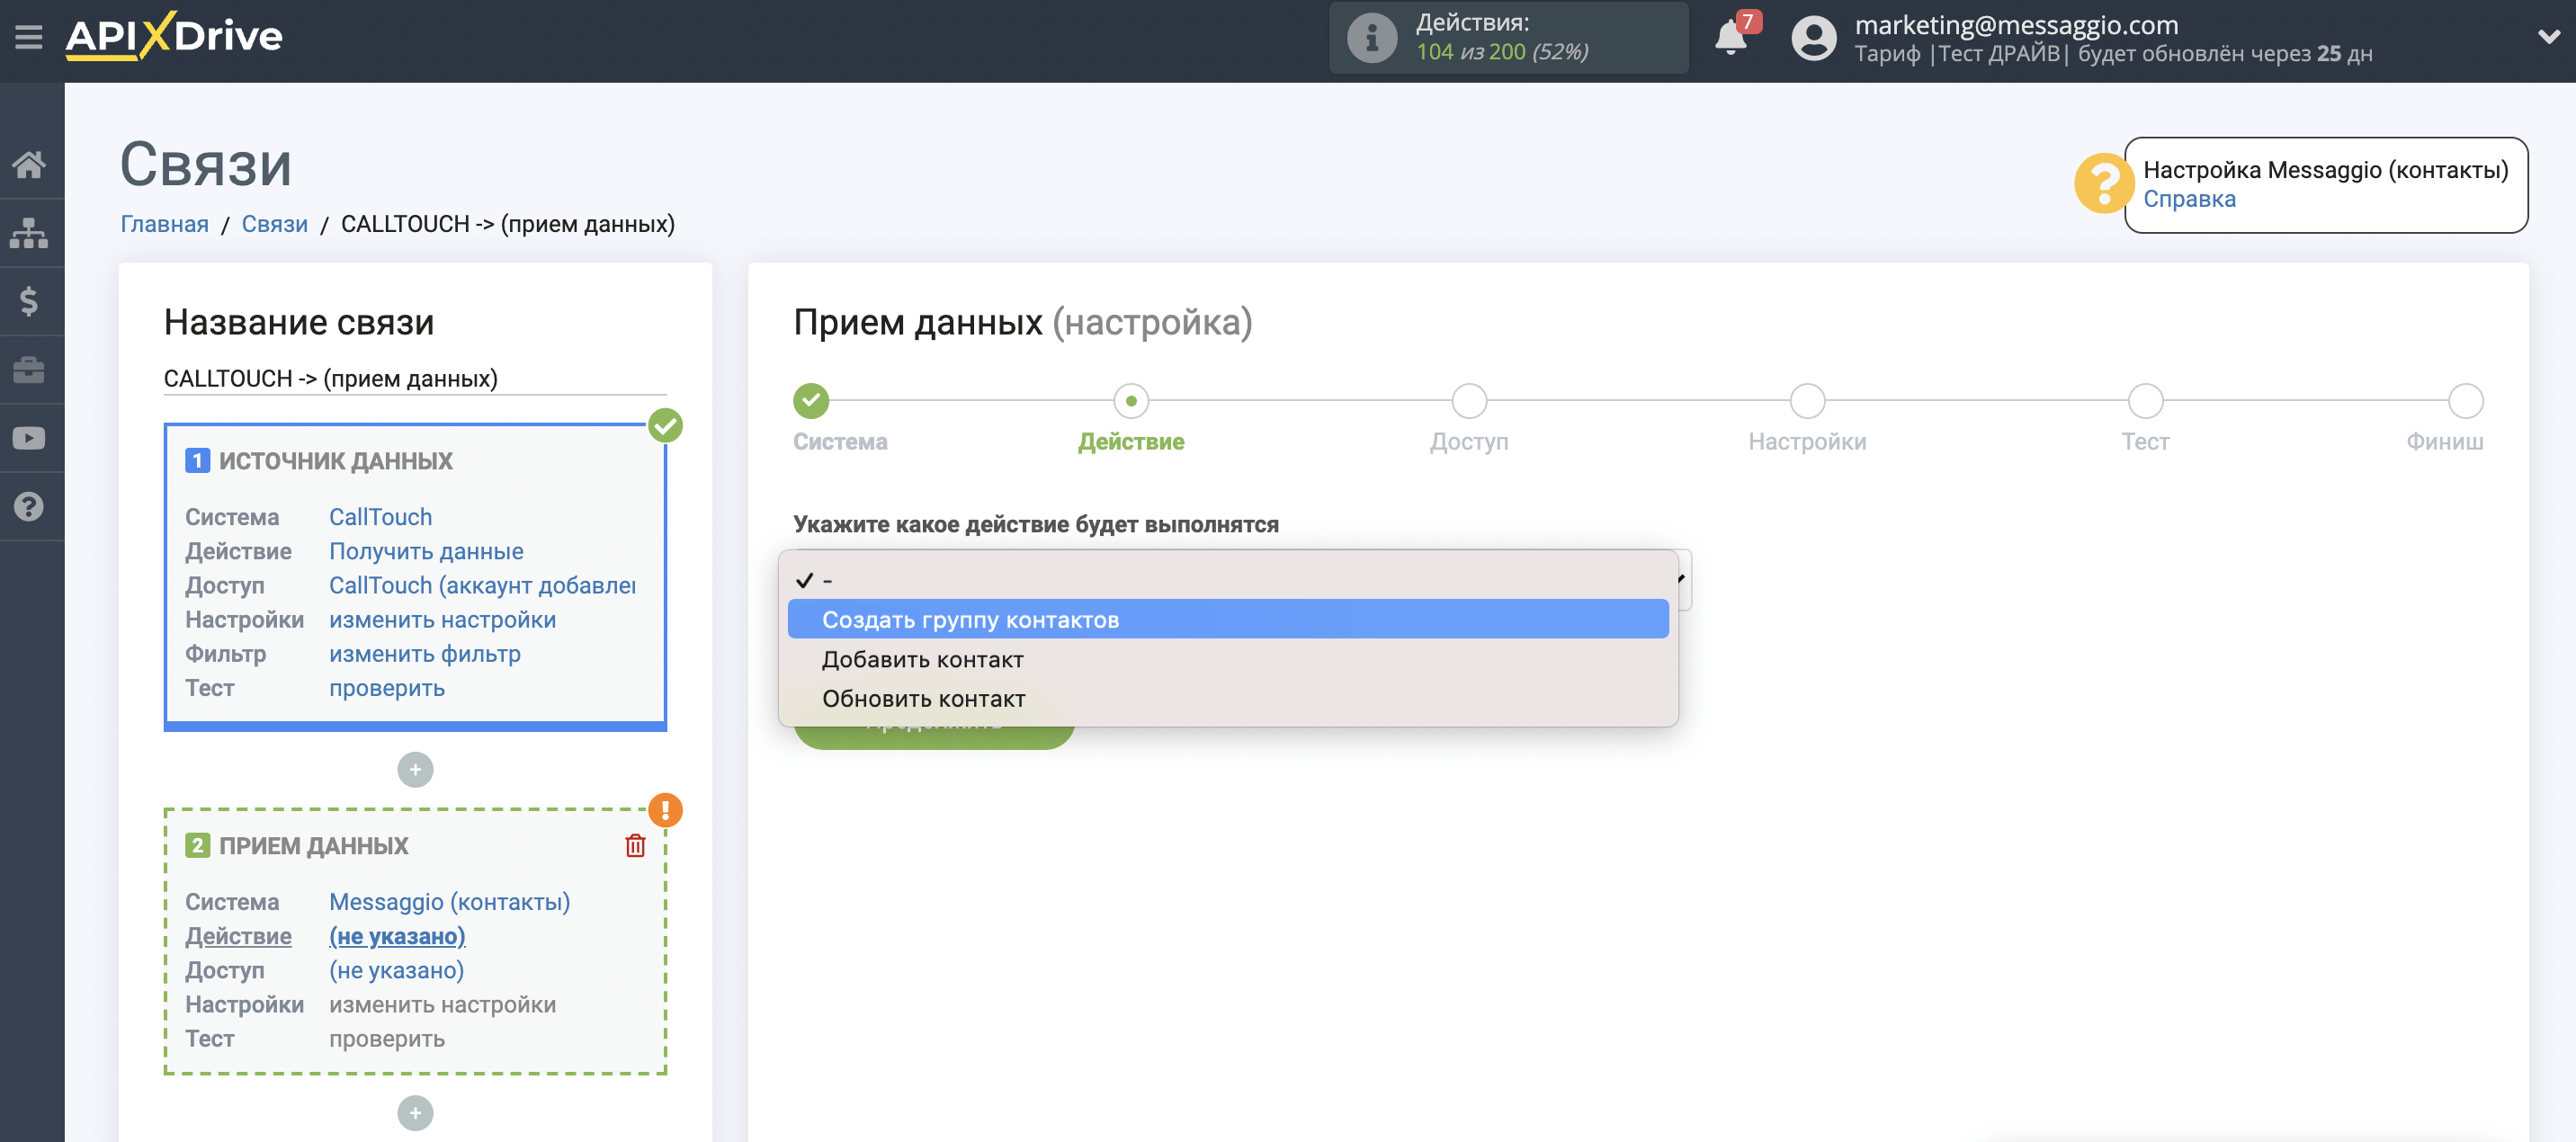This screenshot has width=2576, height=1142.
Task: Click the 'ИСТОЧНИК ДАННЫХ' block header
Action: click(x=335, y=461)
